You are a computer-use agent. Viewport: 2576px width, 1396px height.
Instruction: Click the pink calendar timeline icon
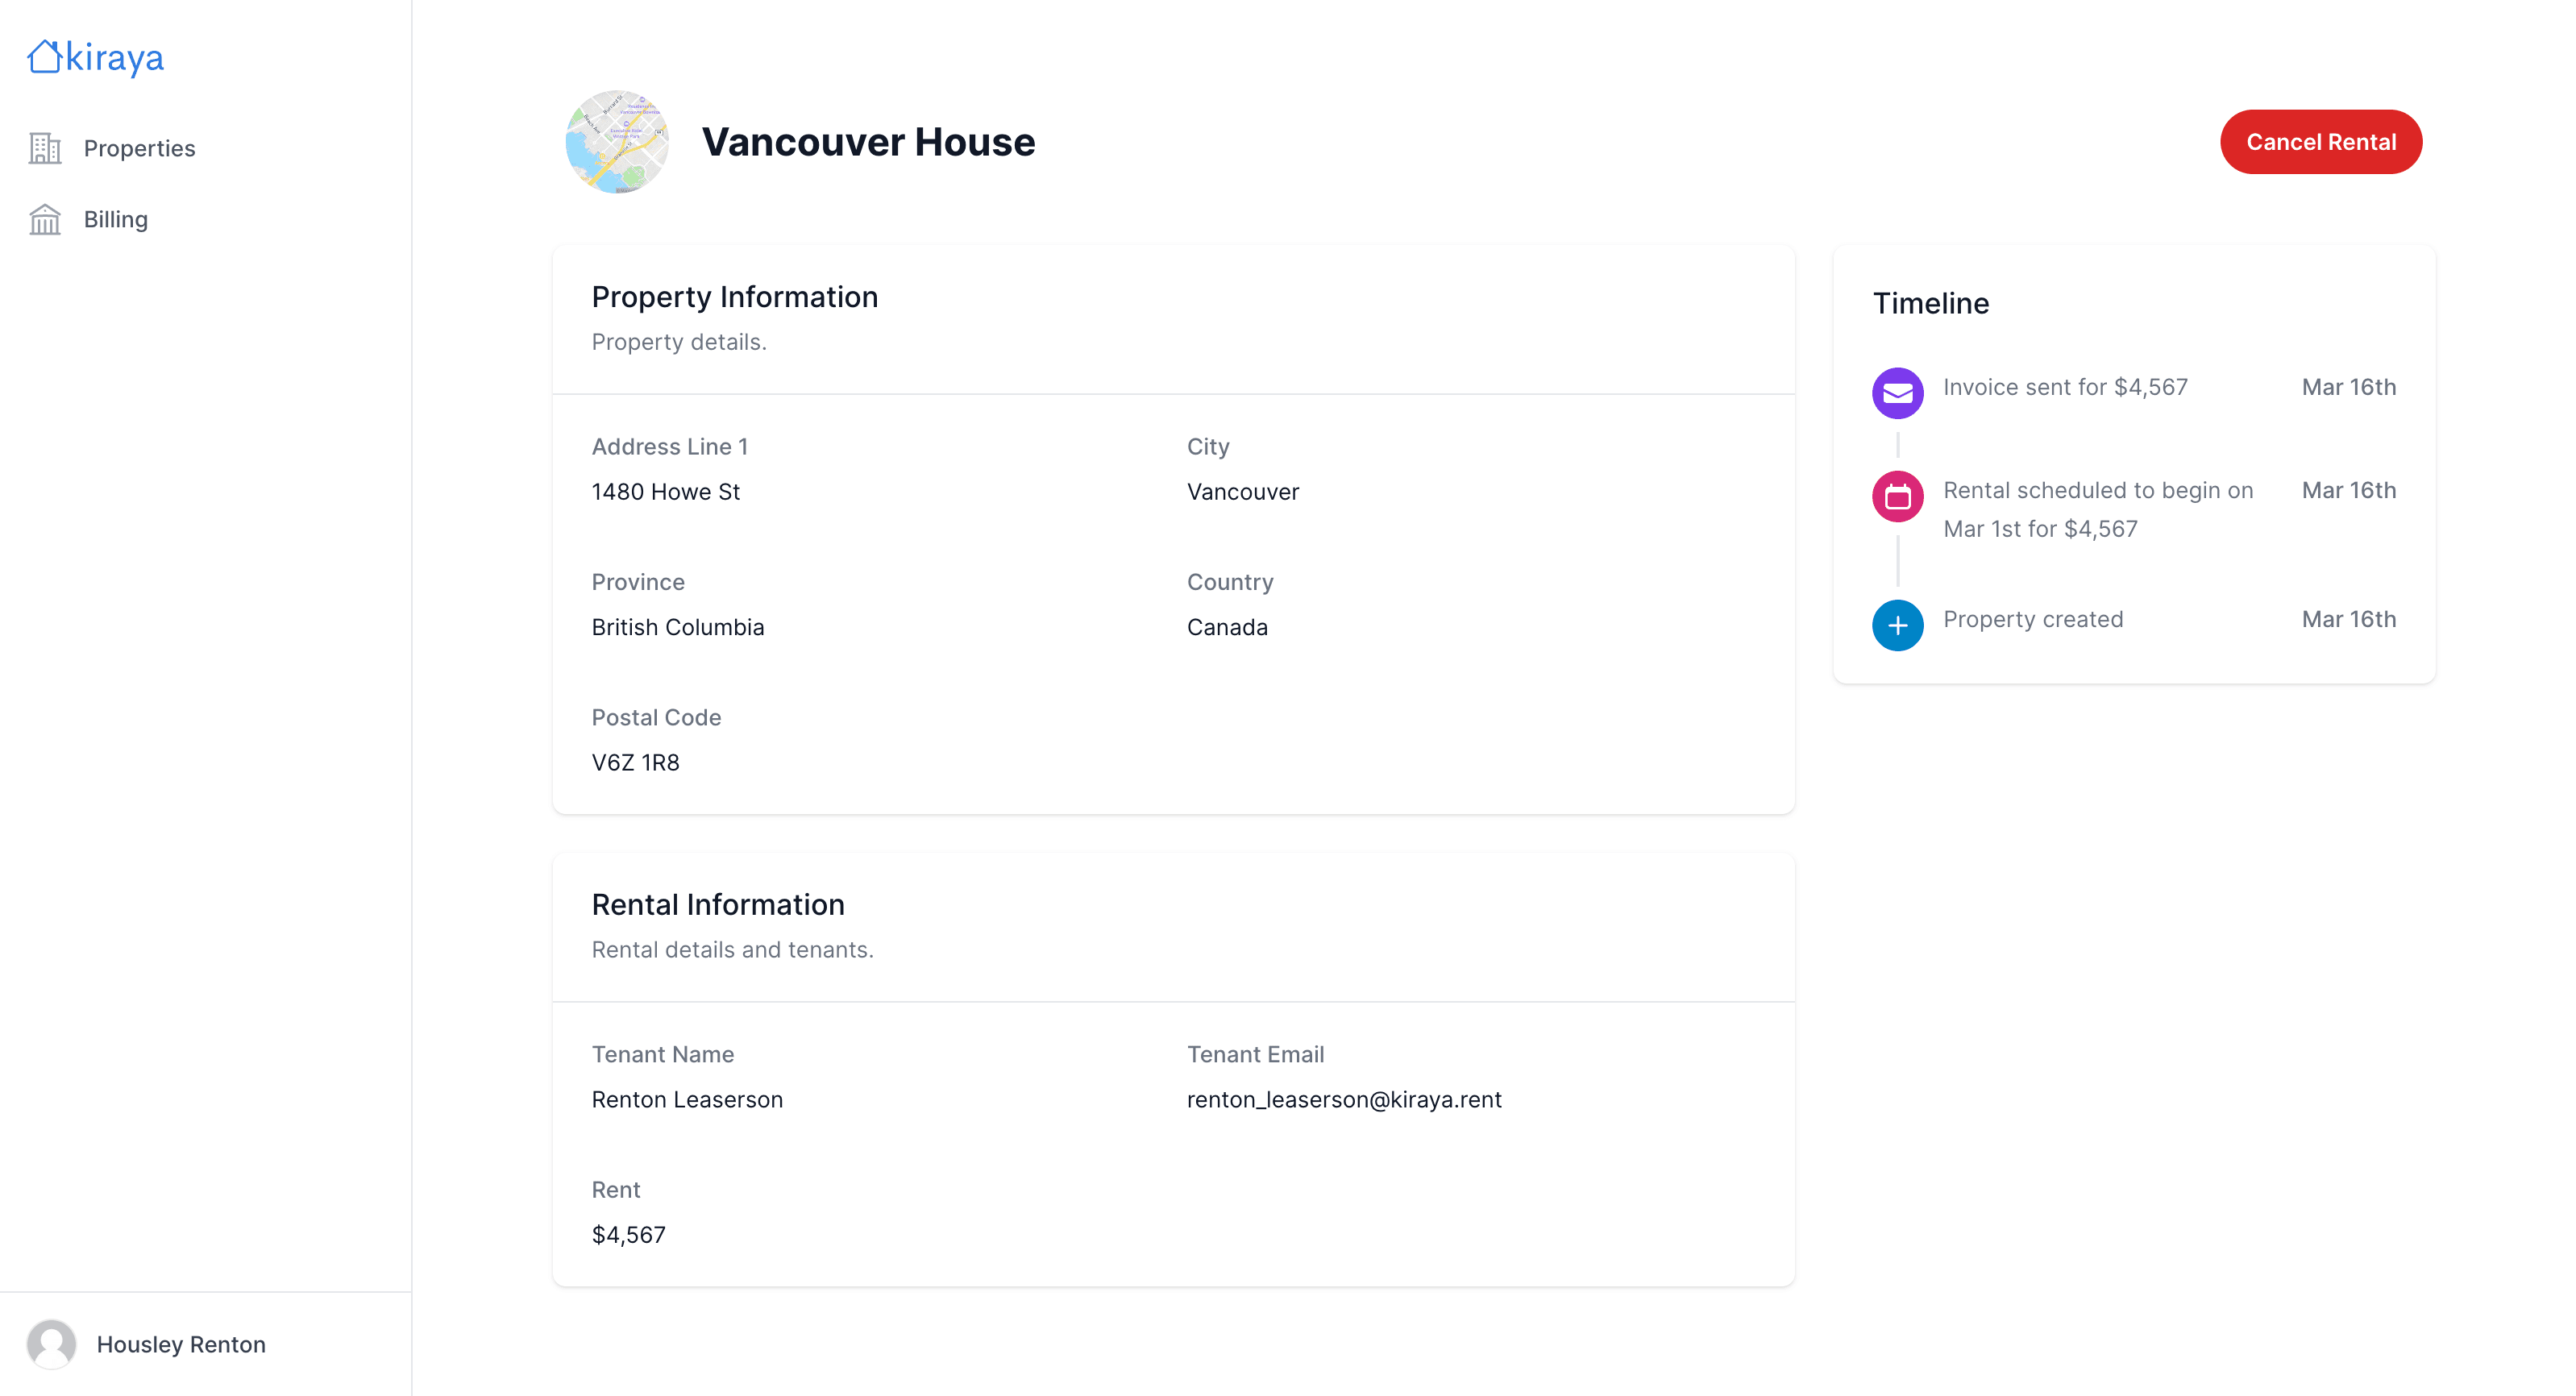(x=1897, y=496)
